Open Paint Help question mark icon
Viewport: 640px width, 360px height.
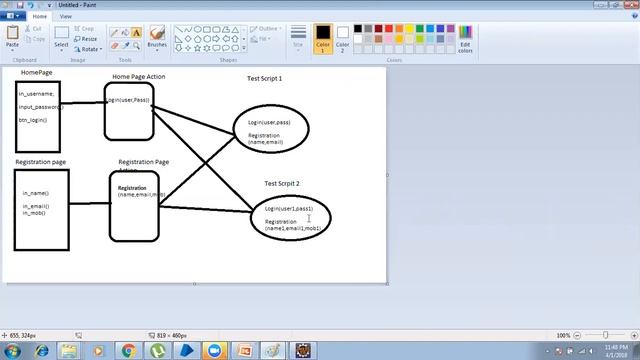[635, 16]
